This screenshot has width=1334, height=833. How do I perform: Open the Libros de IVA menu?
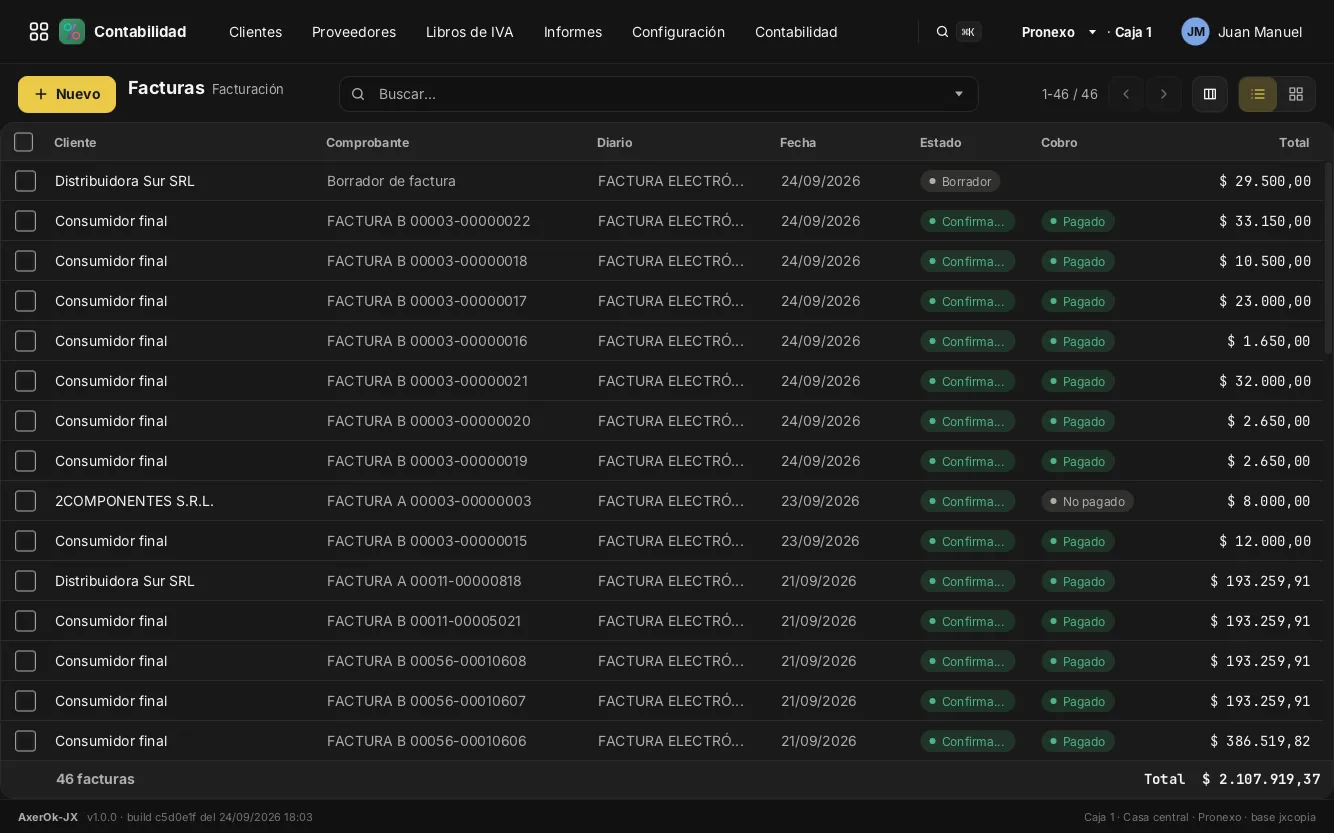470,32
